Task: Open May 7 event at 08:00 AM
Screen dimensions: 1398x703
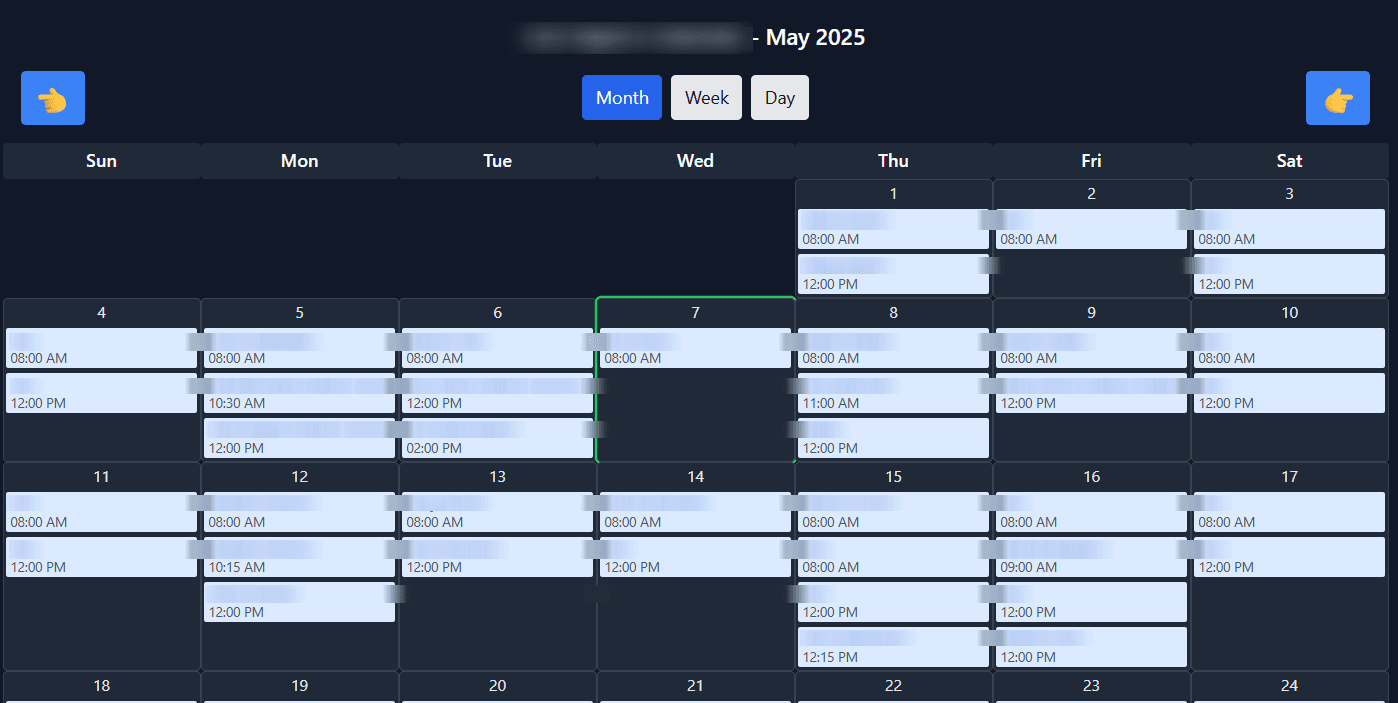Action: click(x=695, y=348)
